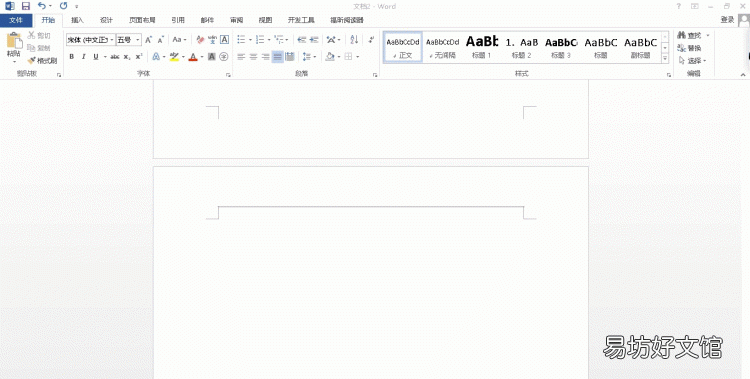Increase paragraph indent
This screenshot has width=750, height=379.
coord(314,40)
